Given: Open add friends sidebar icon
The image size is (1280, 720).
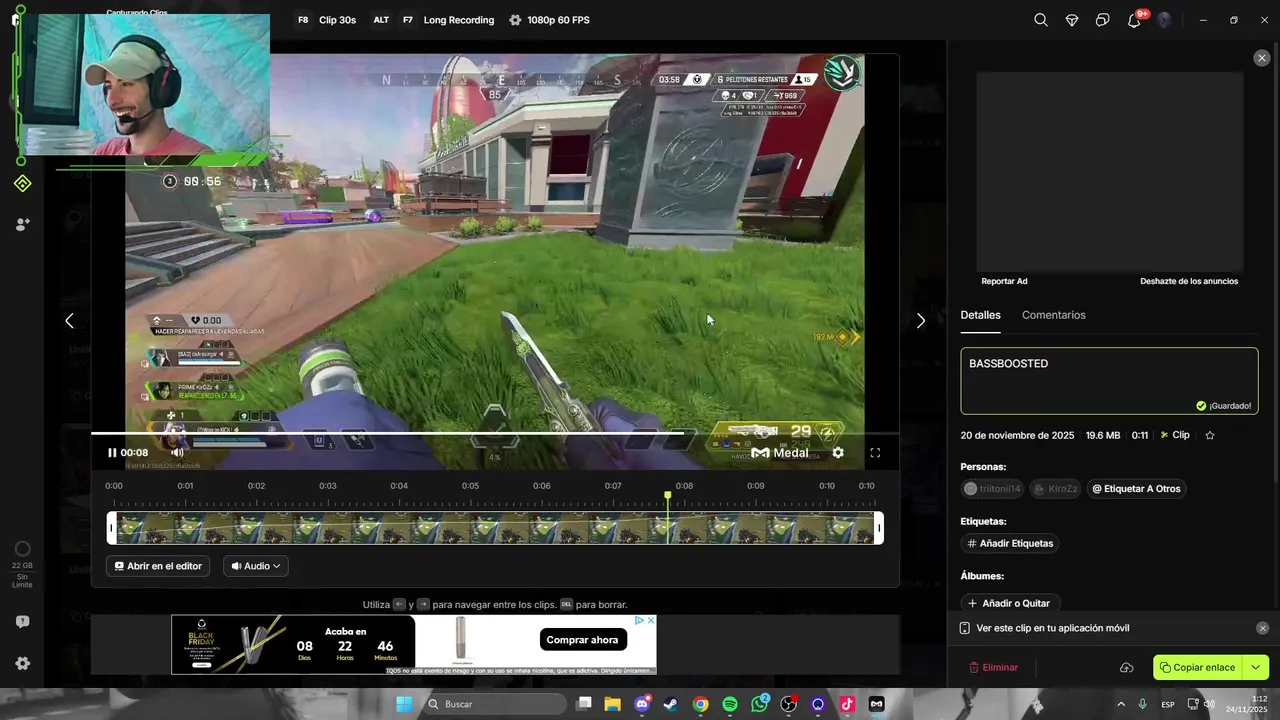Looking at the screenshot, I should [x=22, y=225].
